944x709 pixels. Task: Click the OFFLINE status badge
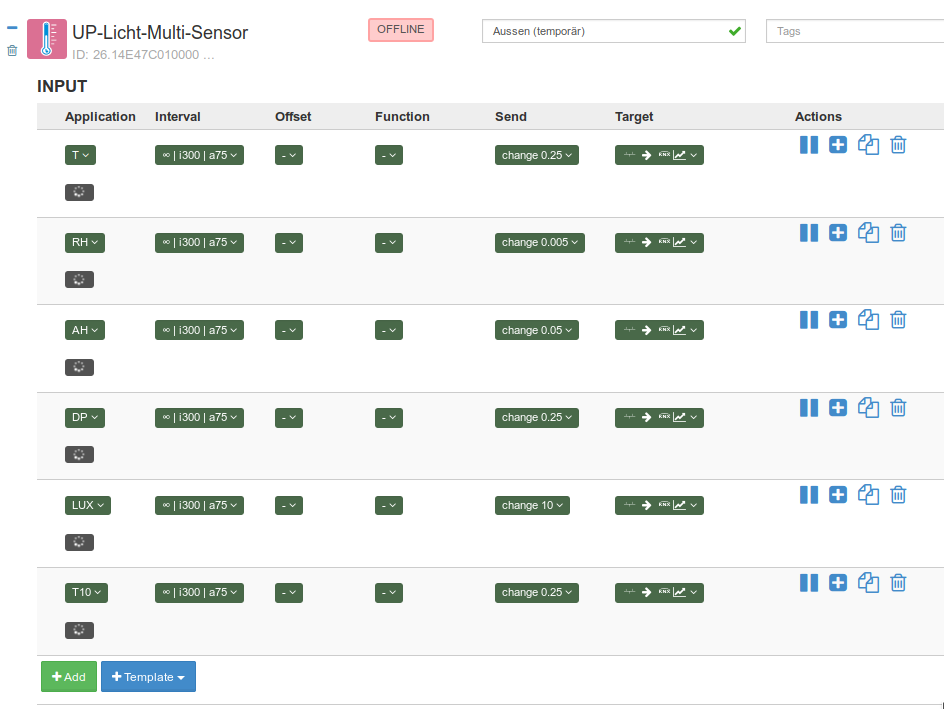tap(401, 29)
